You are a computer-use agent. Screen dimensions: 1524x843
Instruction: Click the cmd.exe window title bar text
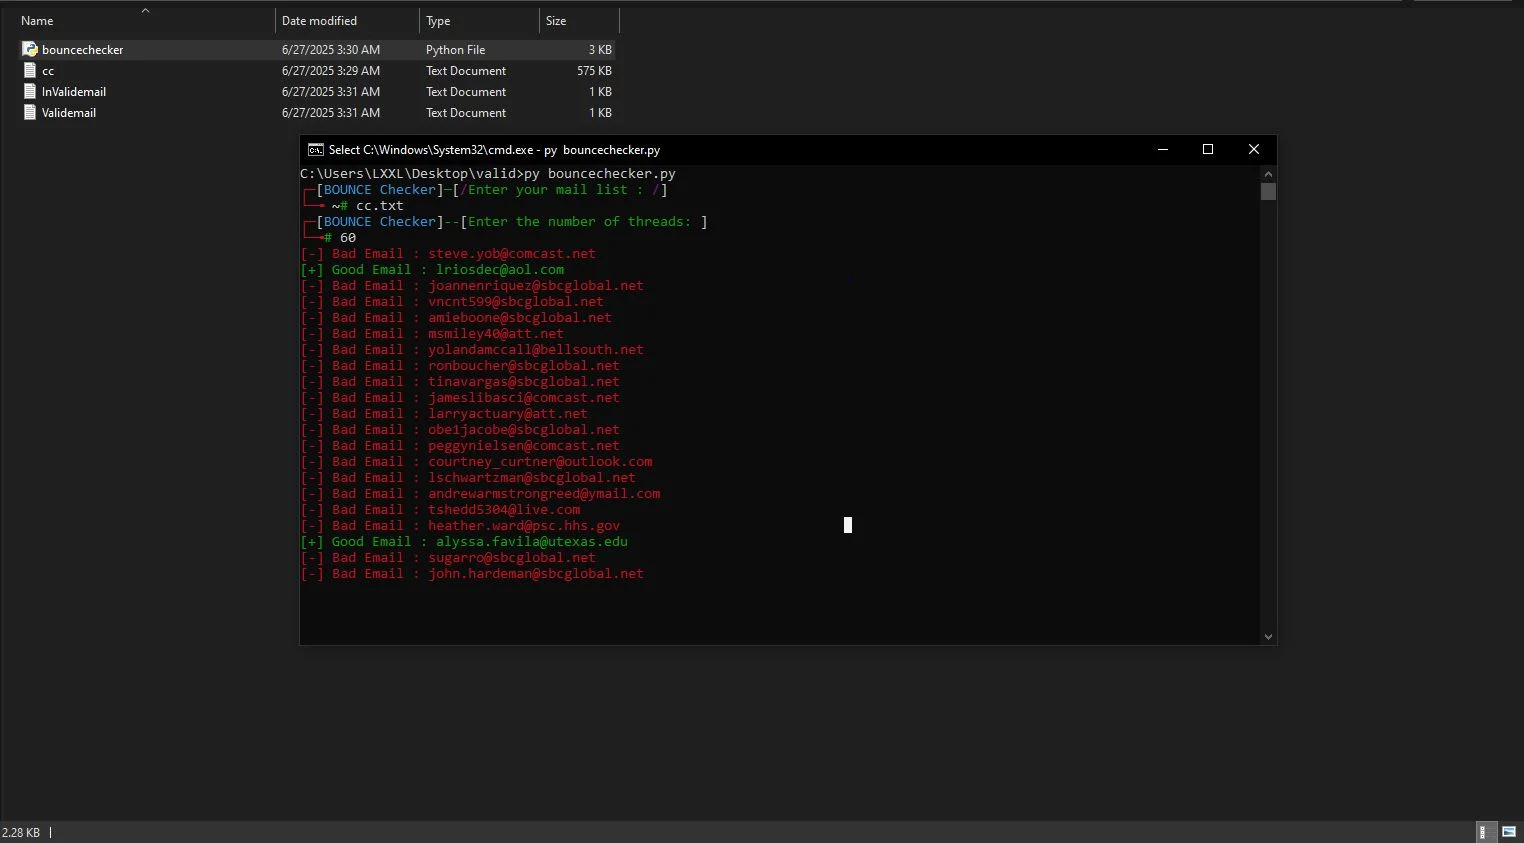coord(494,150)
